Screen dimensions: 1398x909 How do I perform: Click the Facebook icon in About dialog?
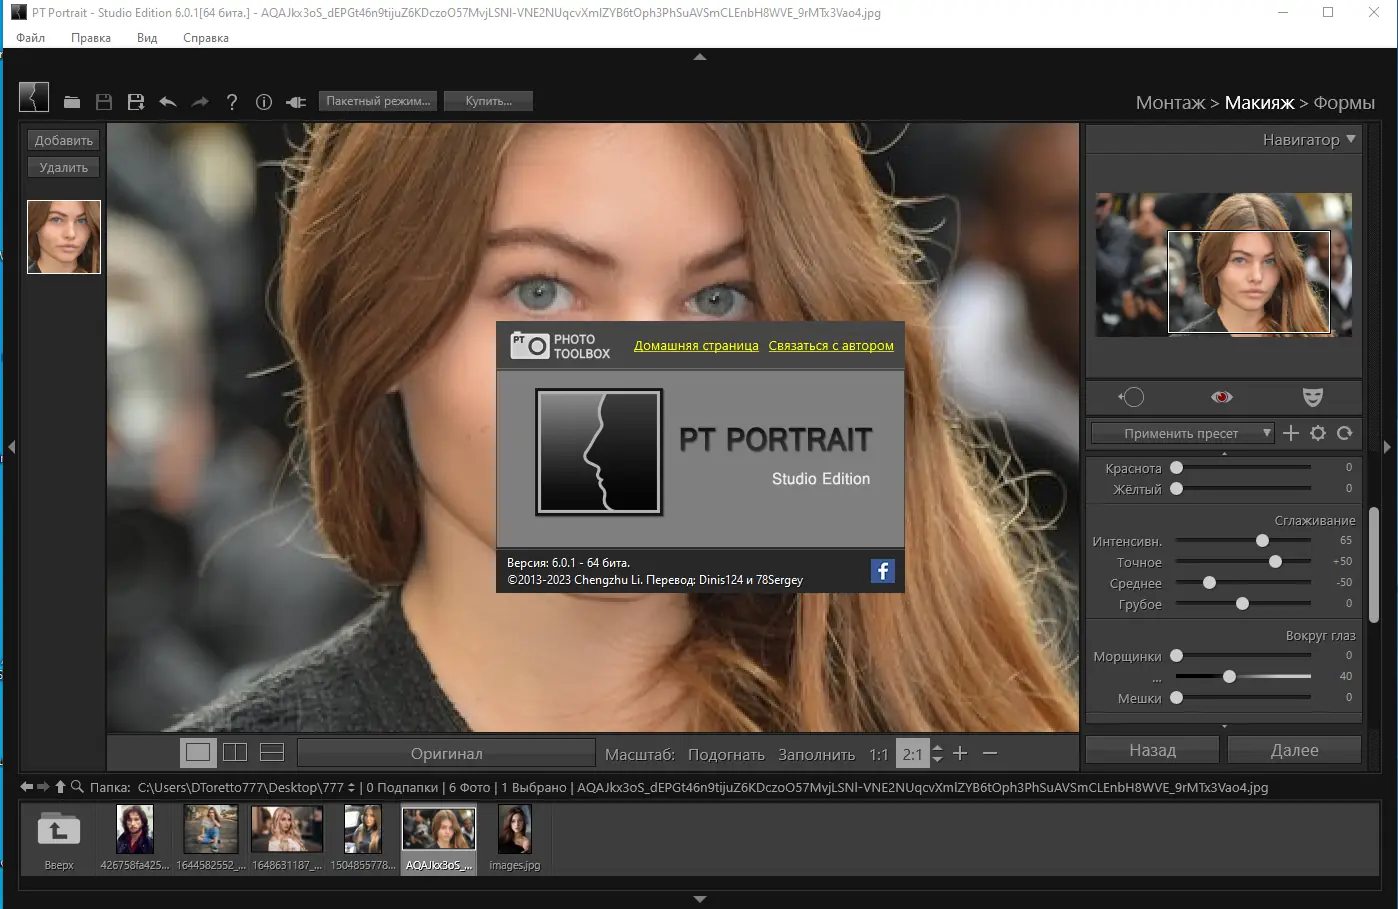pyautogui.click(x=882, y=571)
